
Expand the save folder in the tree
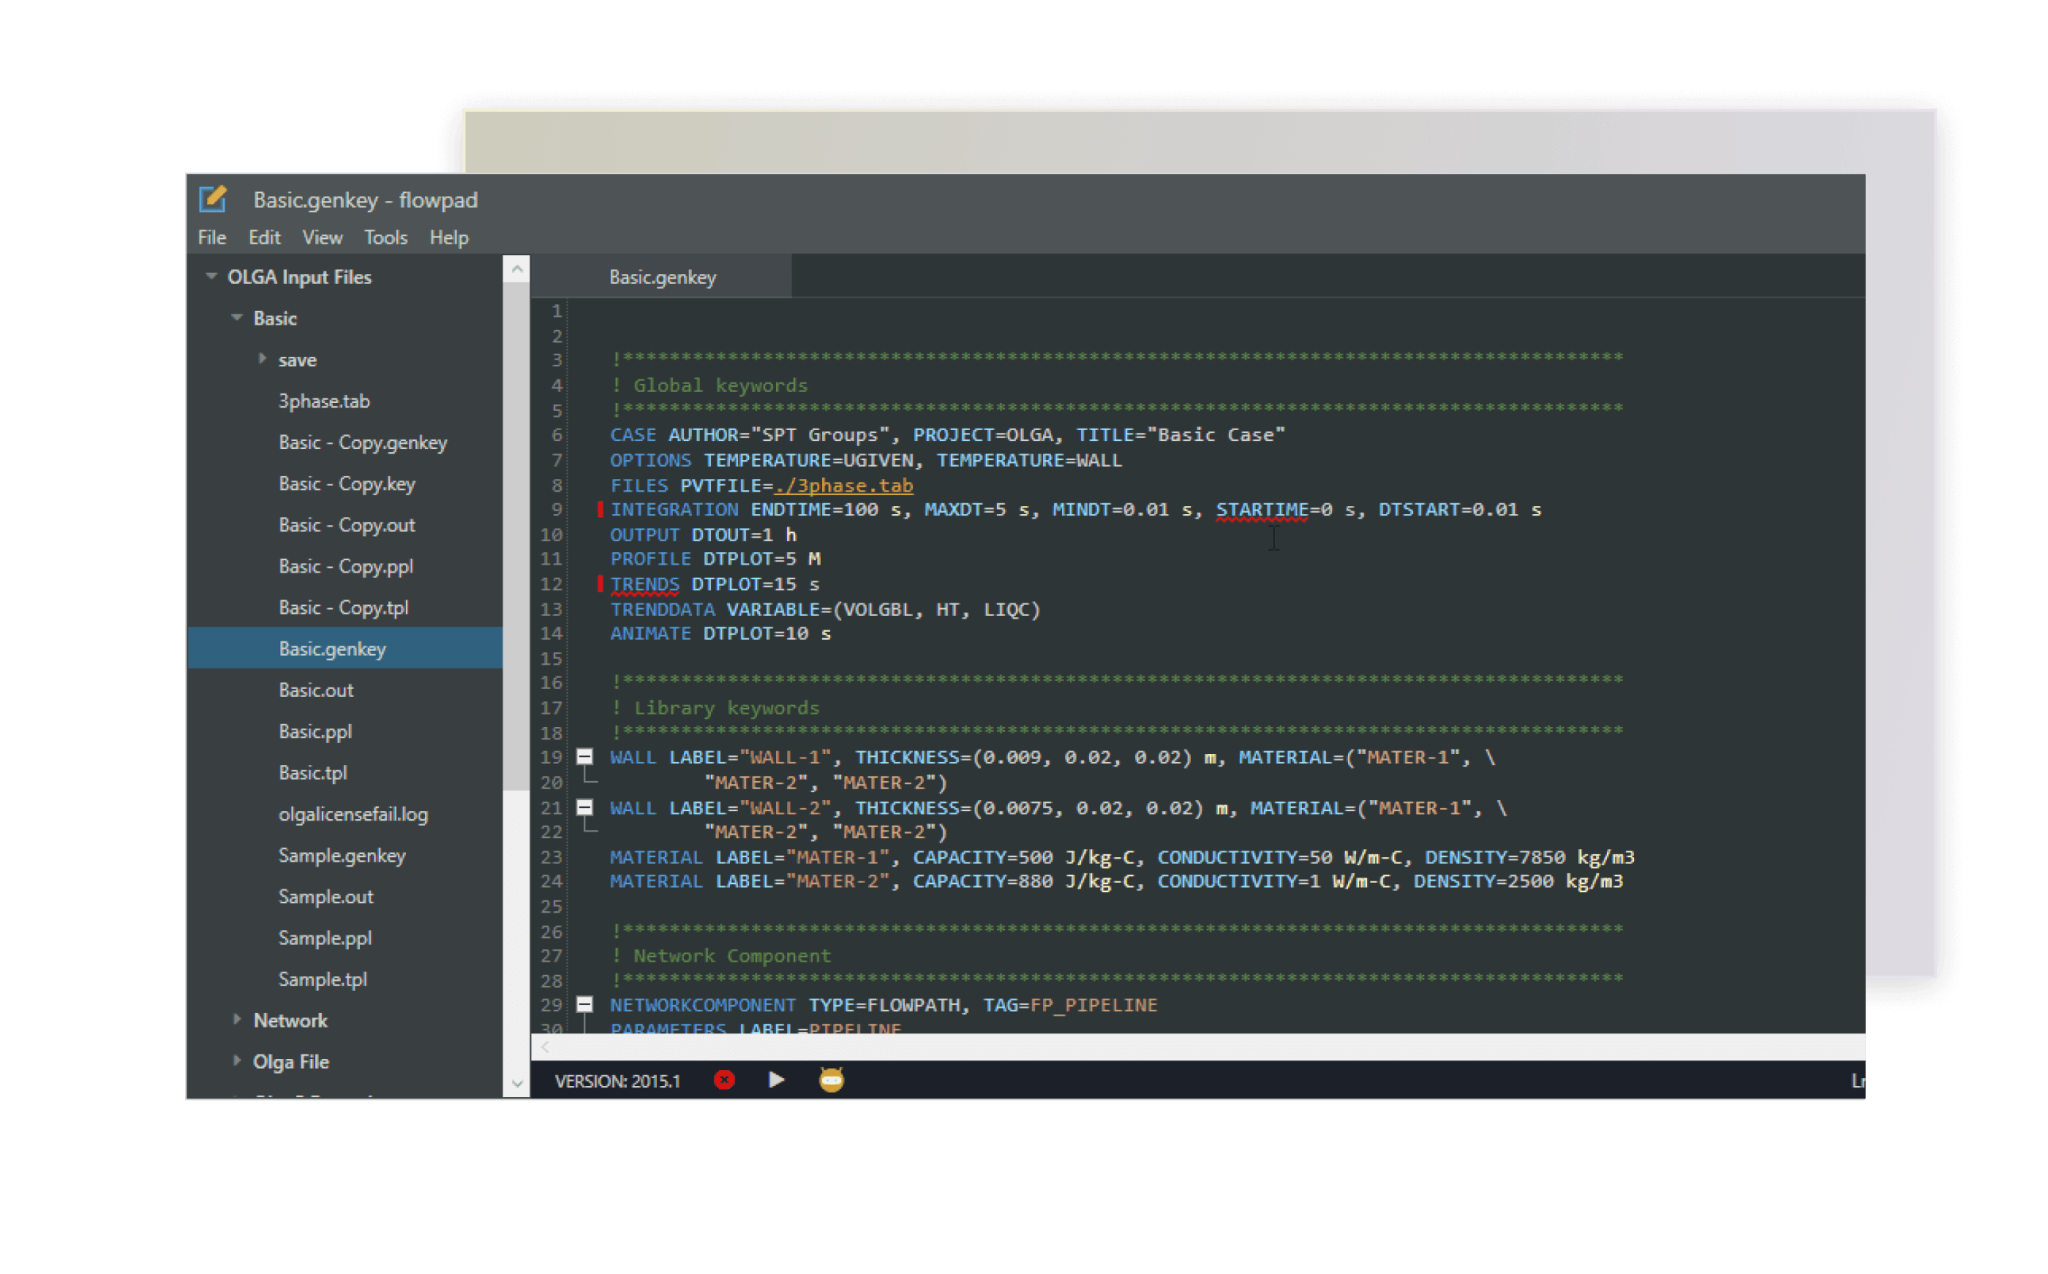[263, 359]
